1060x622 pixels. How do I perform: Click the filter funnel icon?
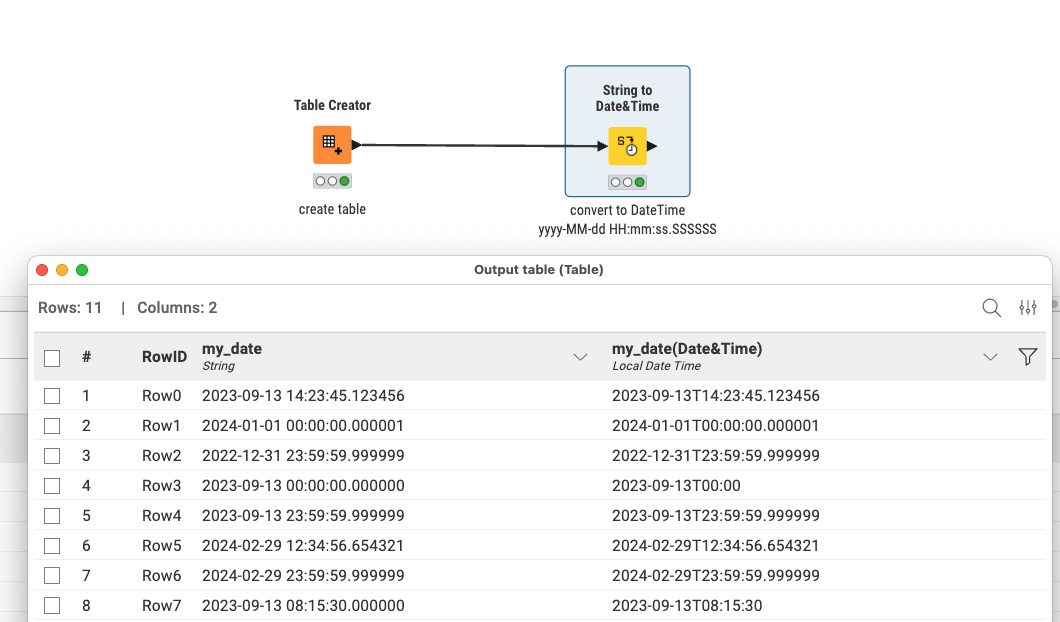[1027, 357]
